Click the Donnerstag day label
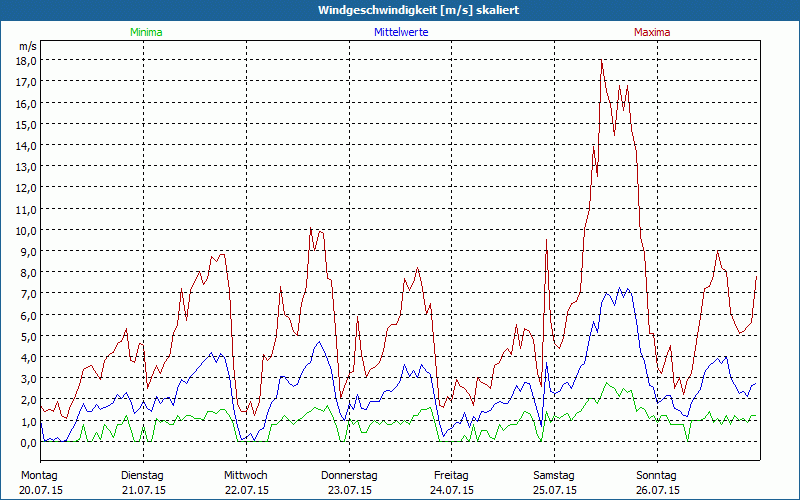The height and width of the screenshot is (500, 800). pyautogui.click(x=349, y=475)
